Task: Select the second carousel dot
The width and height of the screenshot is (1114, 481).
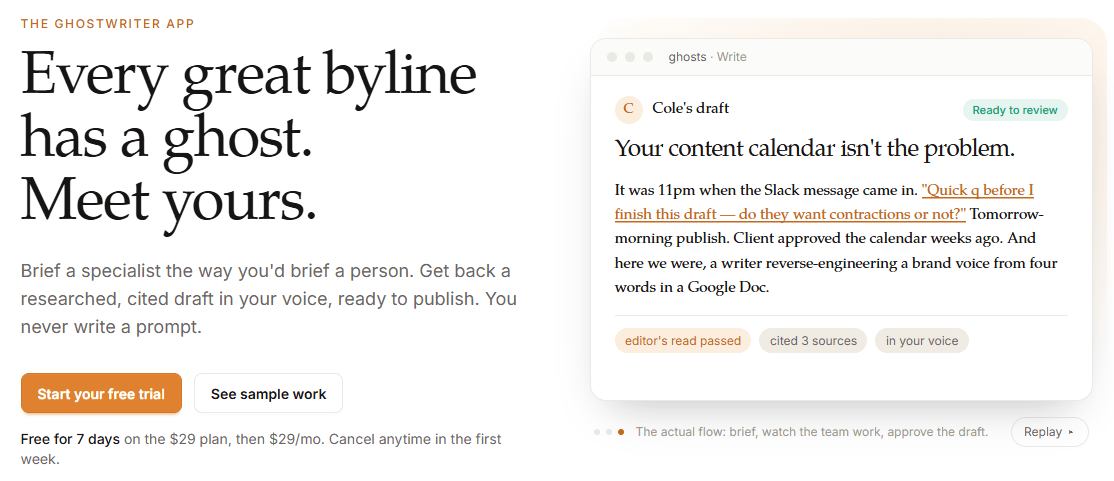Action: click(609, 432)
